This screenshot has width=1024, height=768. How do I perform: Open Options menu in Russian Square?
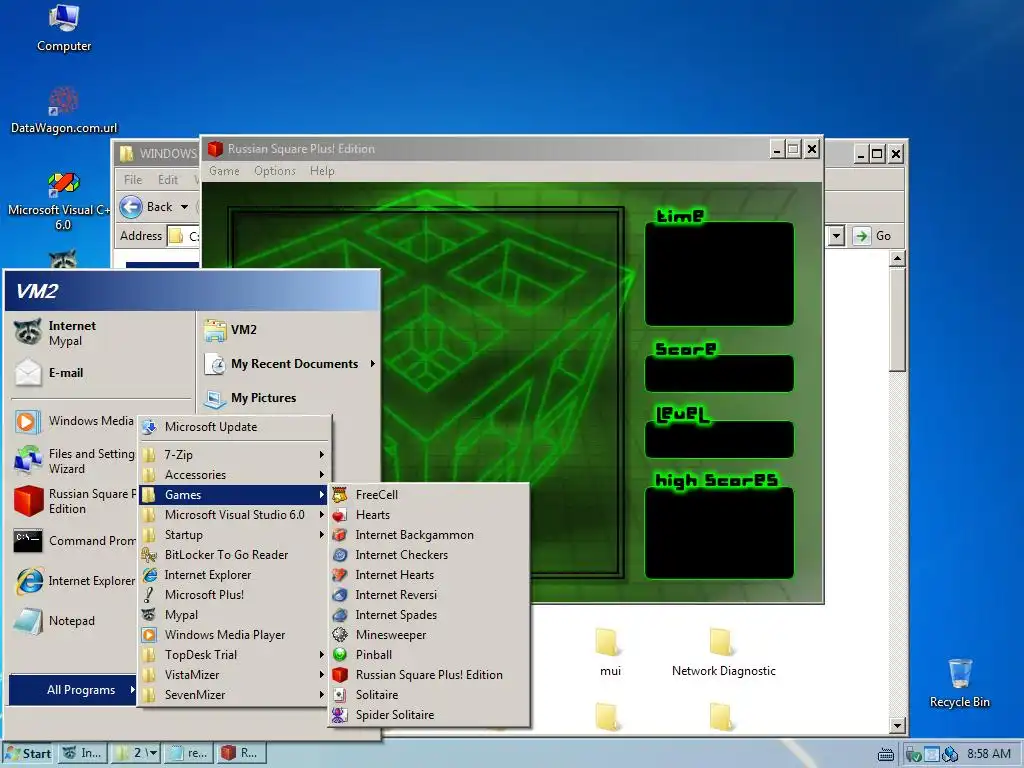(275, 171)
